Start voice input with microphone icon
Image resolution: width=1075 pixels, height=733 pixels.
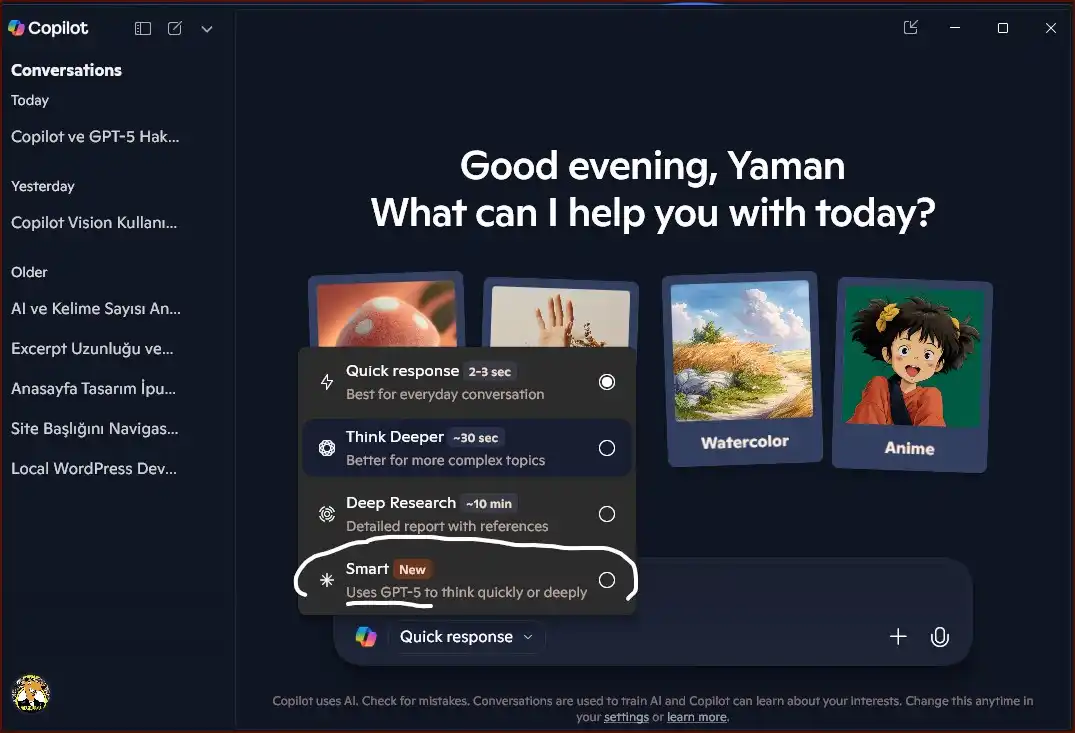[x=940, y=637]
